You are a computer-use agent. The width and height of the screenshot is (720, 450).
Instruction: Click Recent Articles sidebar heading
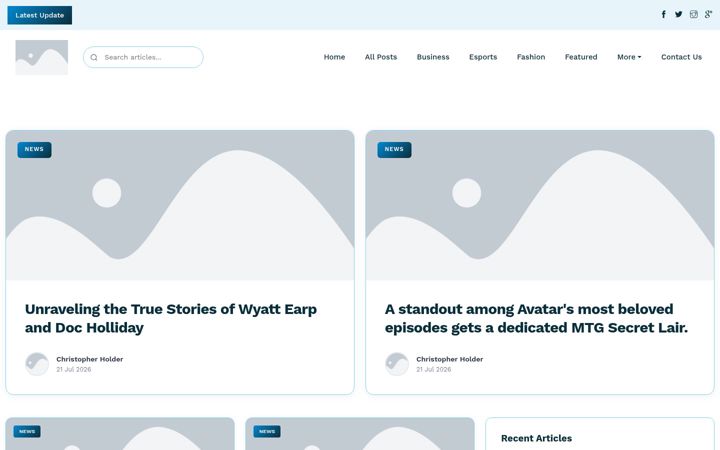(x=536, y=438)
